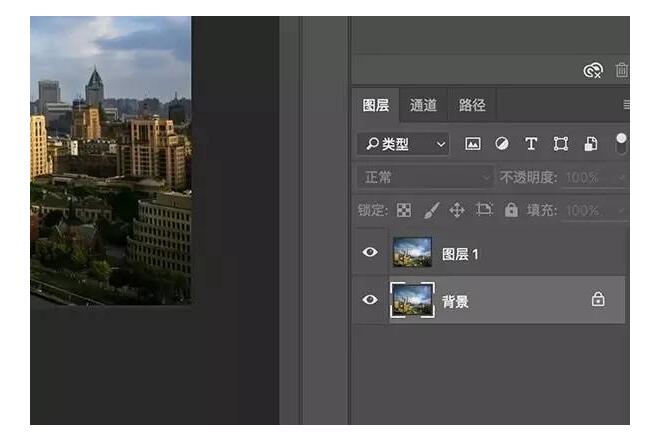The height and width of the screenshot is (445, 664).
Task: Lock image pixels brush icon
Action: click(431, 210)
